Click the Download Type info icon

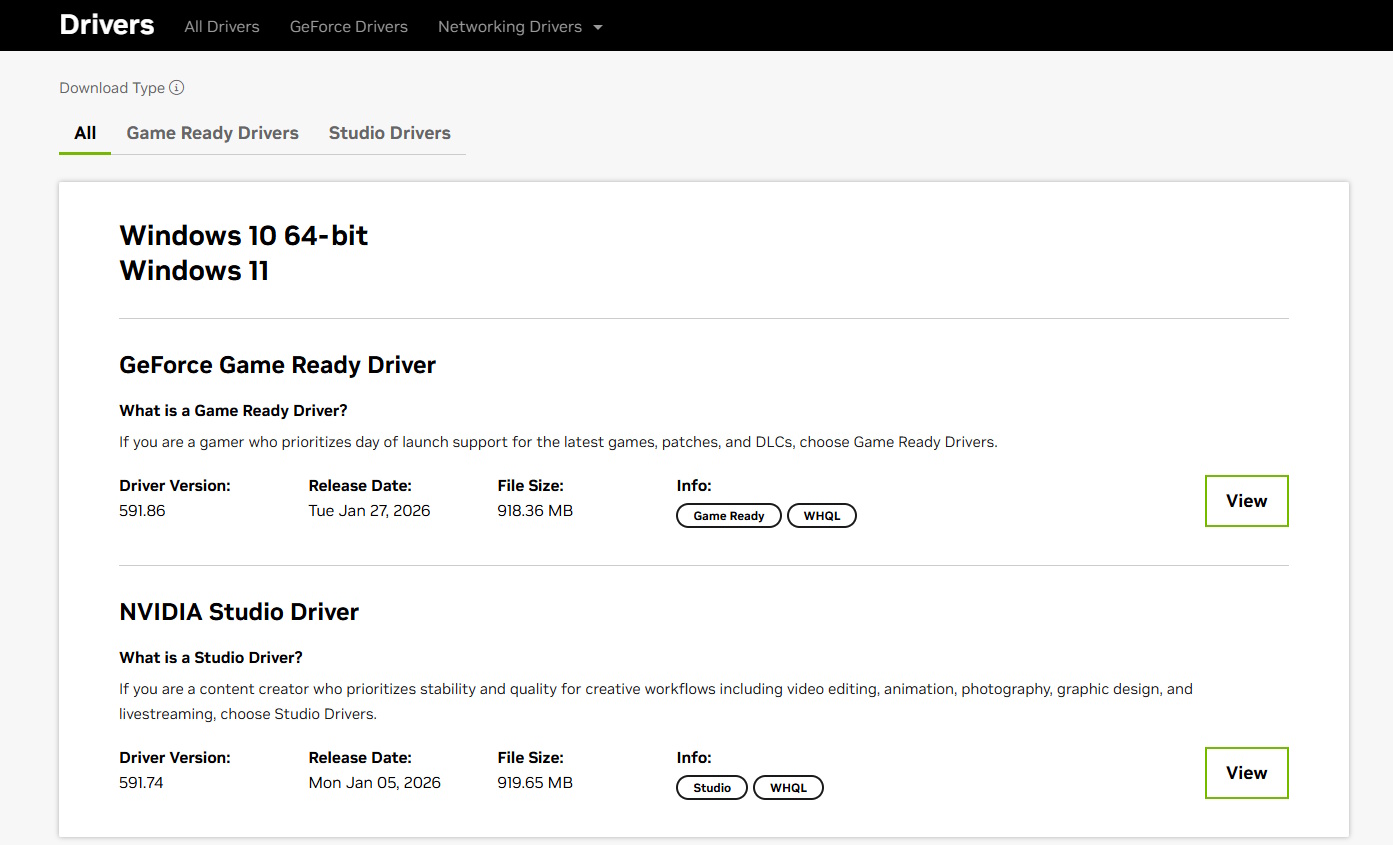pyautogui.click(x=177, y=88)
